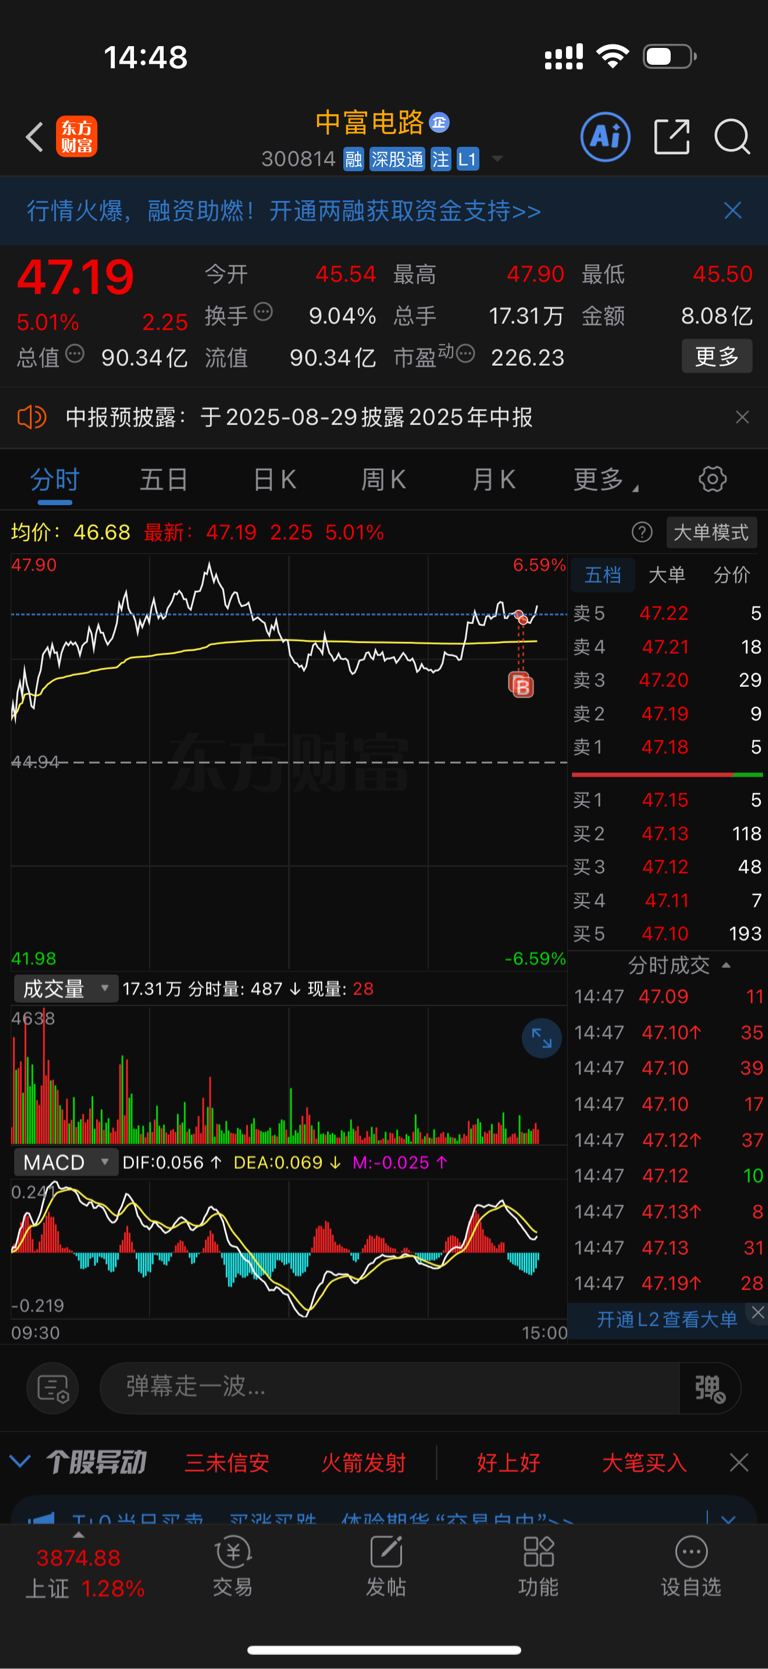Open the 中报预披露 notice text
The image size is (768, 1669).
click(x=299, y=417)
